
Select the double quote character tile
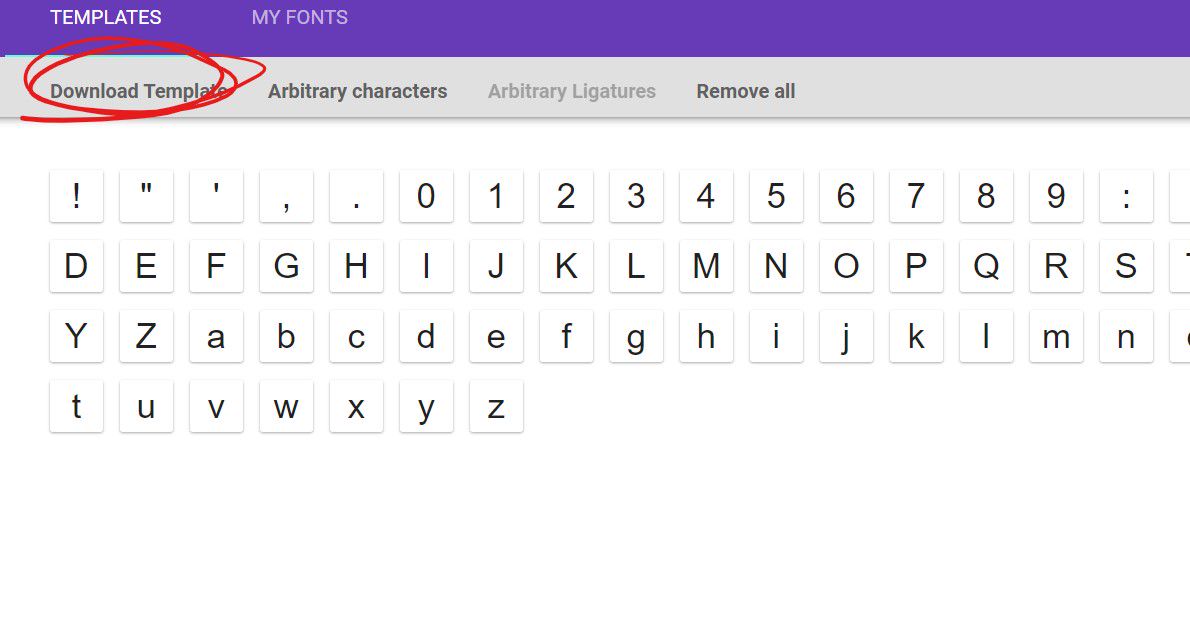point(146,196)
